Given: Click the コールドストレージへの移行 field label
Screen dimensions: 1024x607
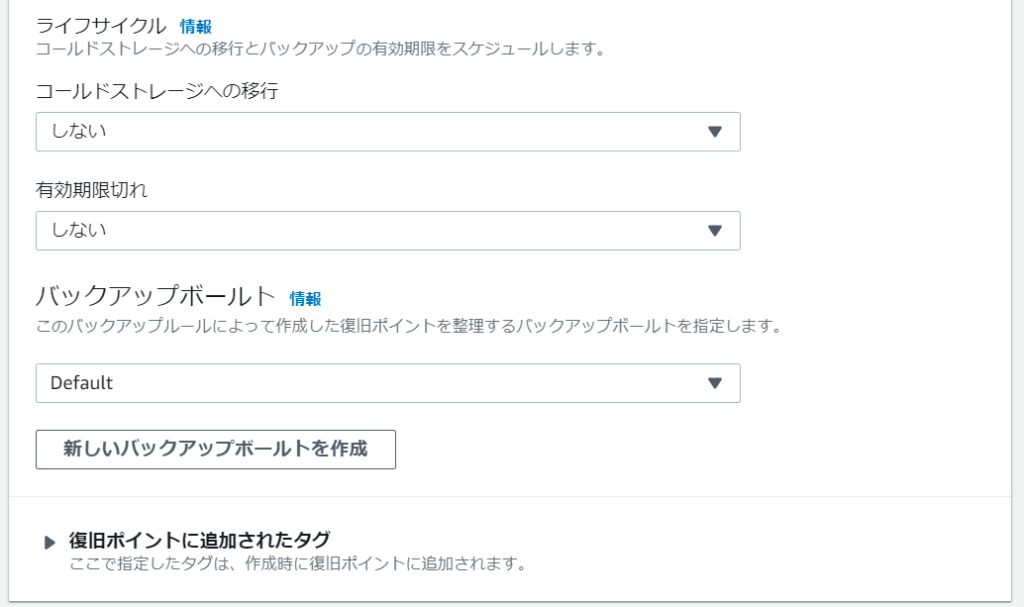Looking at the screenshot, I should (156, 92).
